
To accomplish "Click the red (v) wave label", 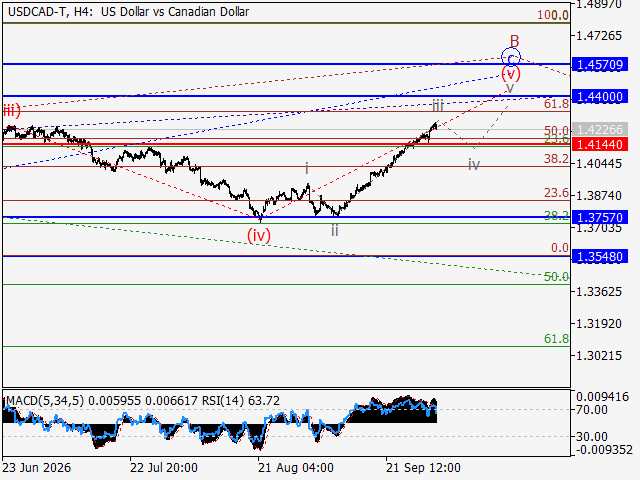I will tap(511, 74).
